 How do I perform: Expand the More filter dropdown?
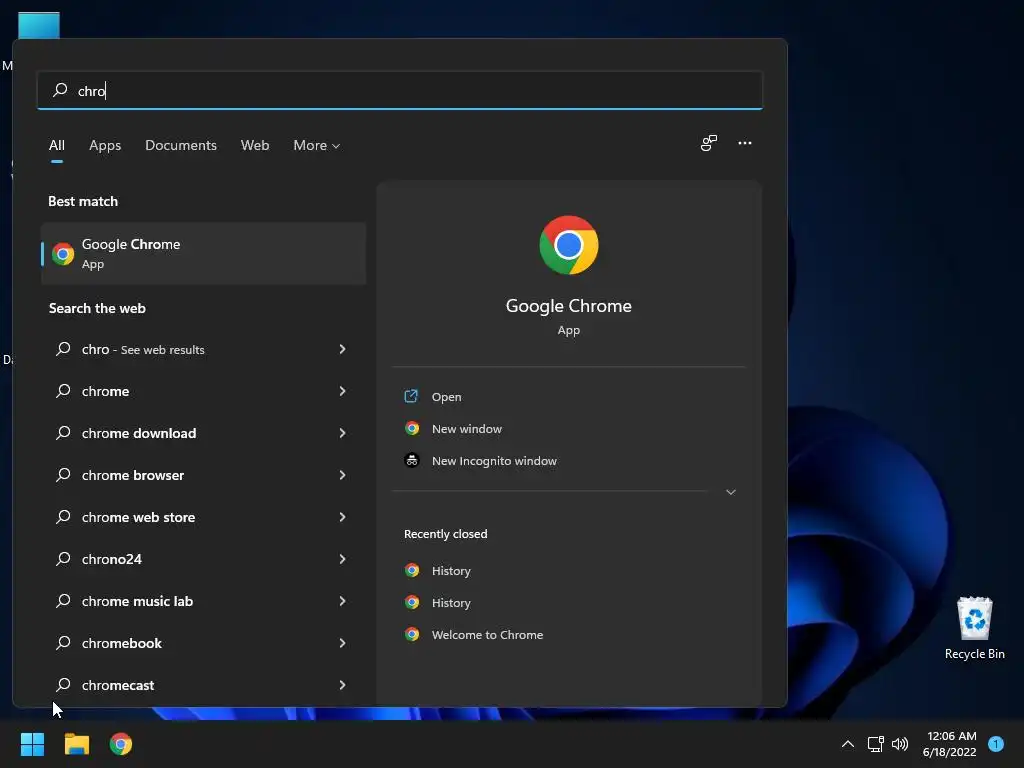tap(317, 145)
